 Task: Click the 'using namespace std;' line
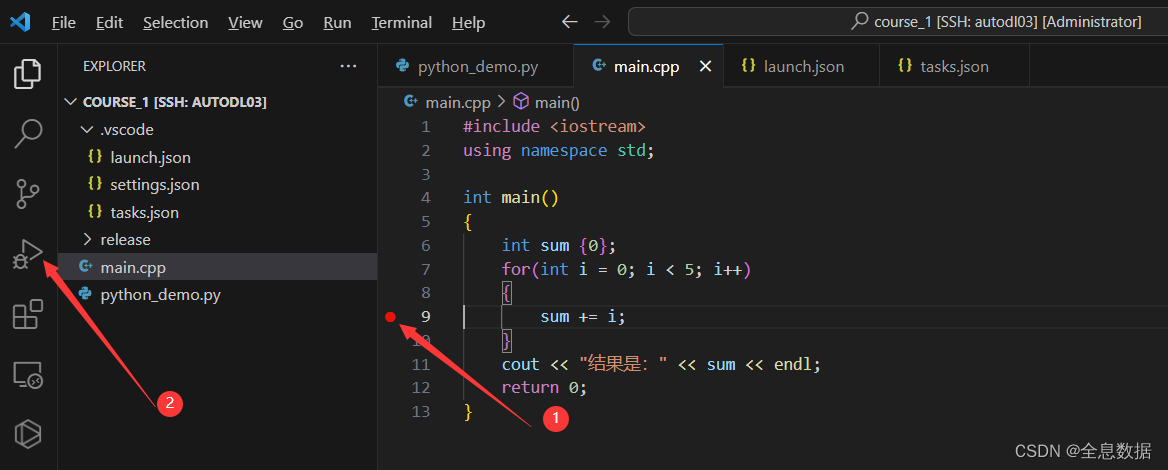click(x=559, y=150)
